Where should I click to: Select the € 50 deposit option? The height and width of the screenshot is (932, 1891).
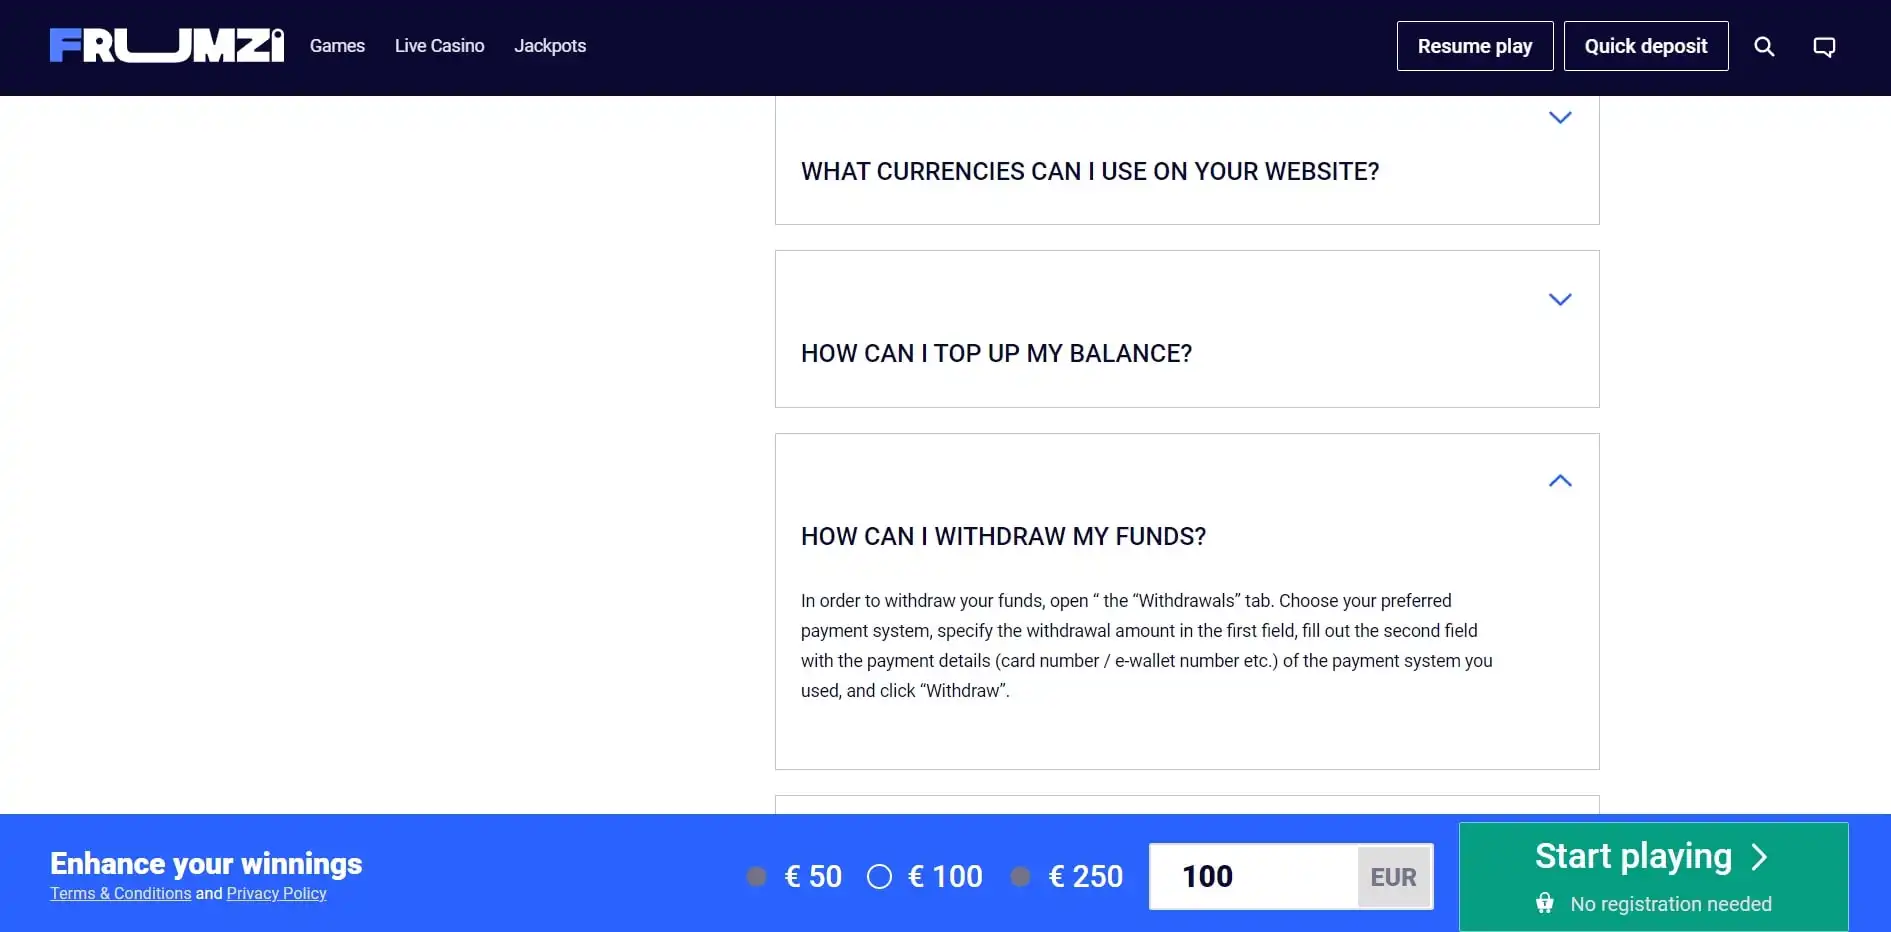pyautogui.click(x=757, y=877)
